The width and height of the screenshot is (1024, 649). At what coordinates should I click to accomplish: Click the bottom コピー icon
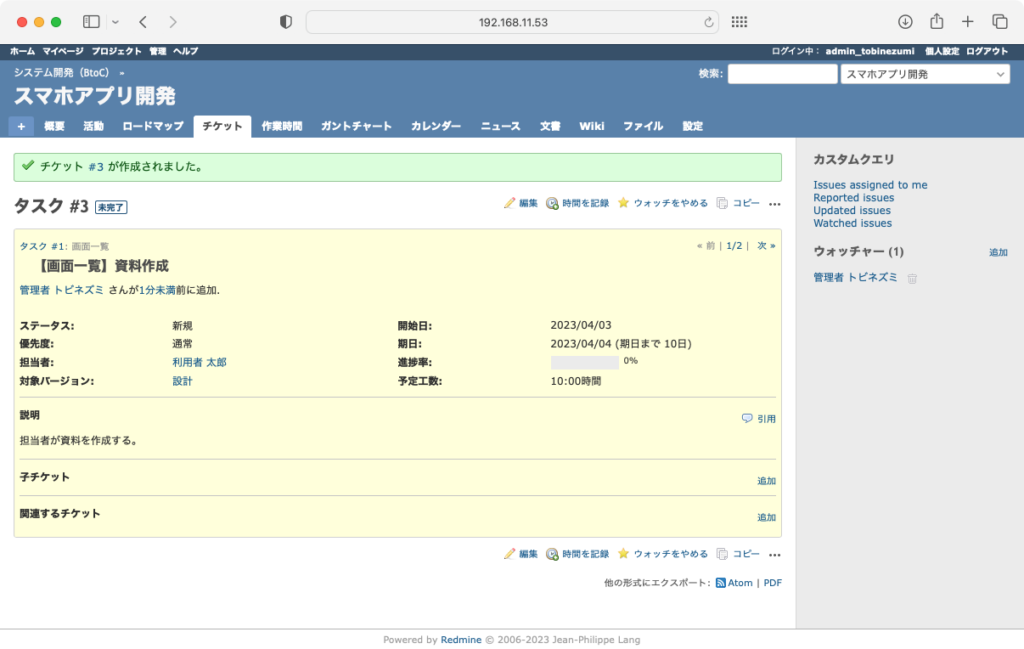coord(722,554)
